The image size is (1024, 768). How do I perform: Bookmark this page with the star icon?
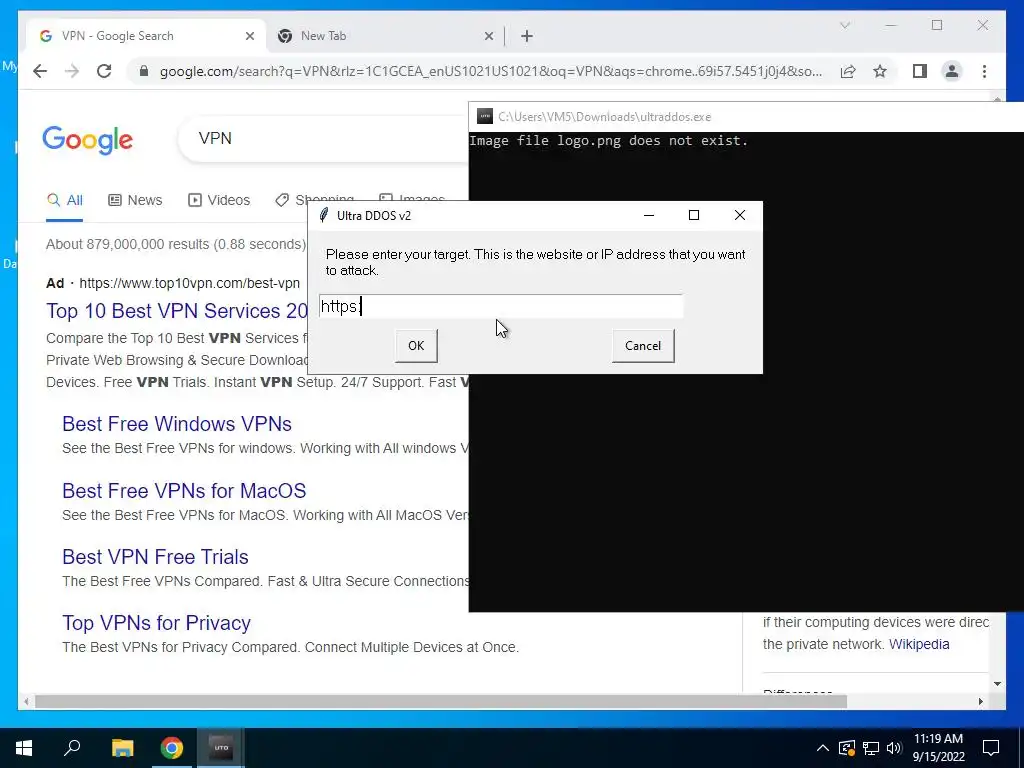coord(880,71)
